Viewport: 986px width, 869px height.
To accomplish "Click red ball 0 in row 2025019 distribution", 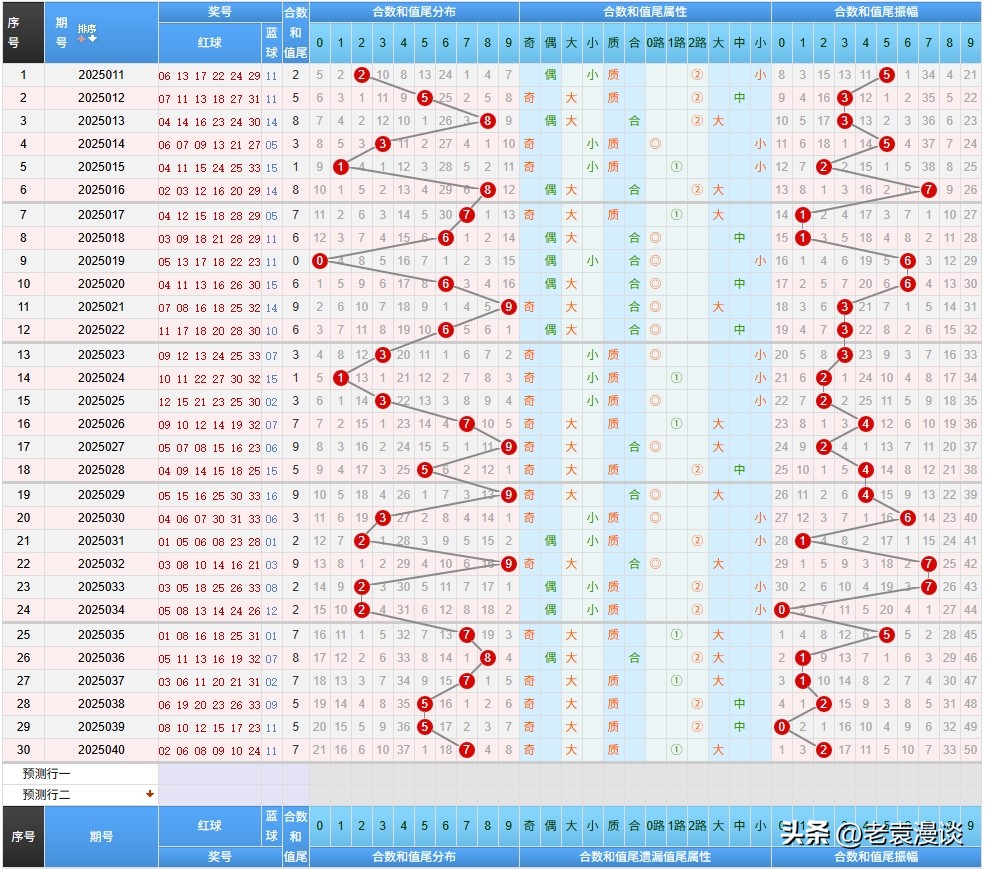I will (319, 261).
